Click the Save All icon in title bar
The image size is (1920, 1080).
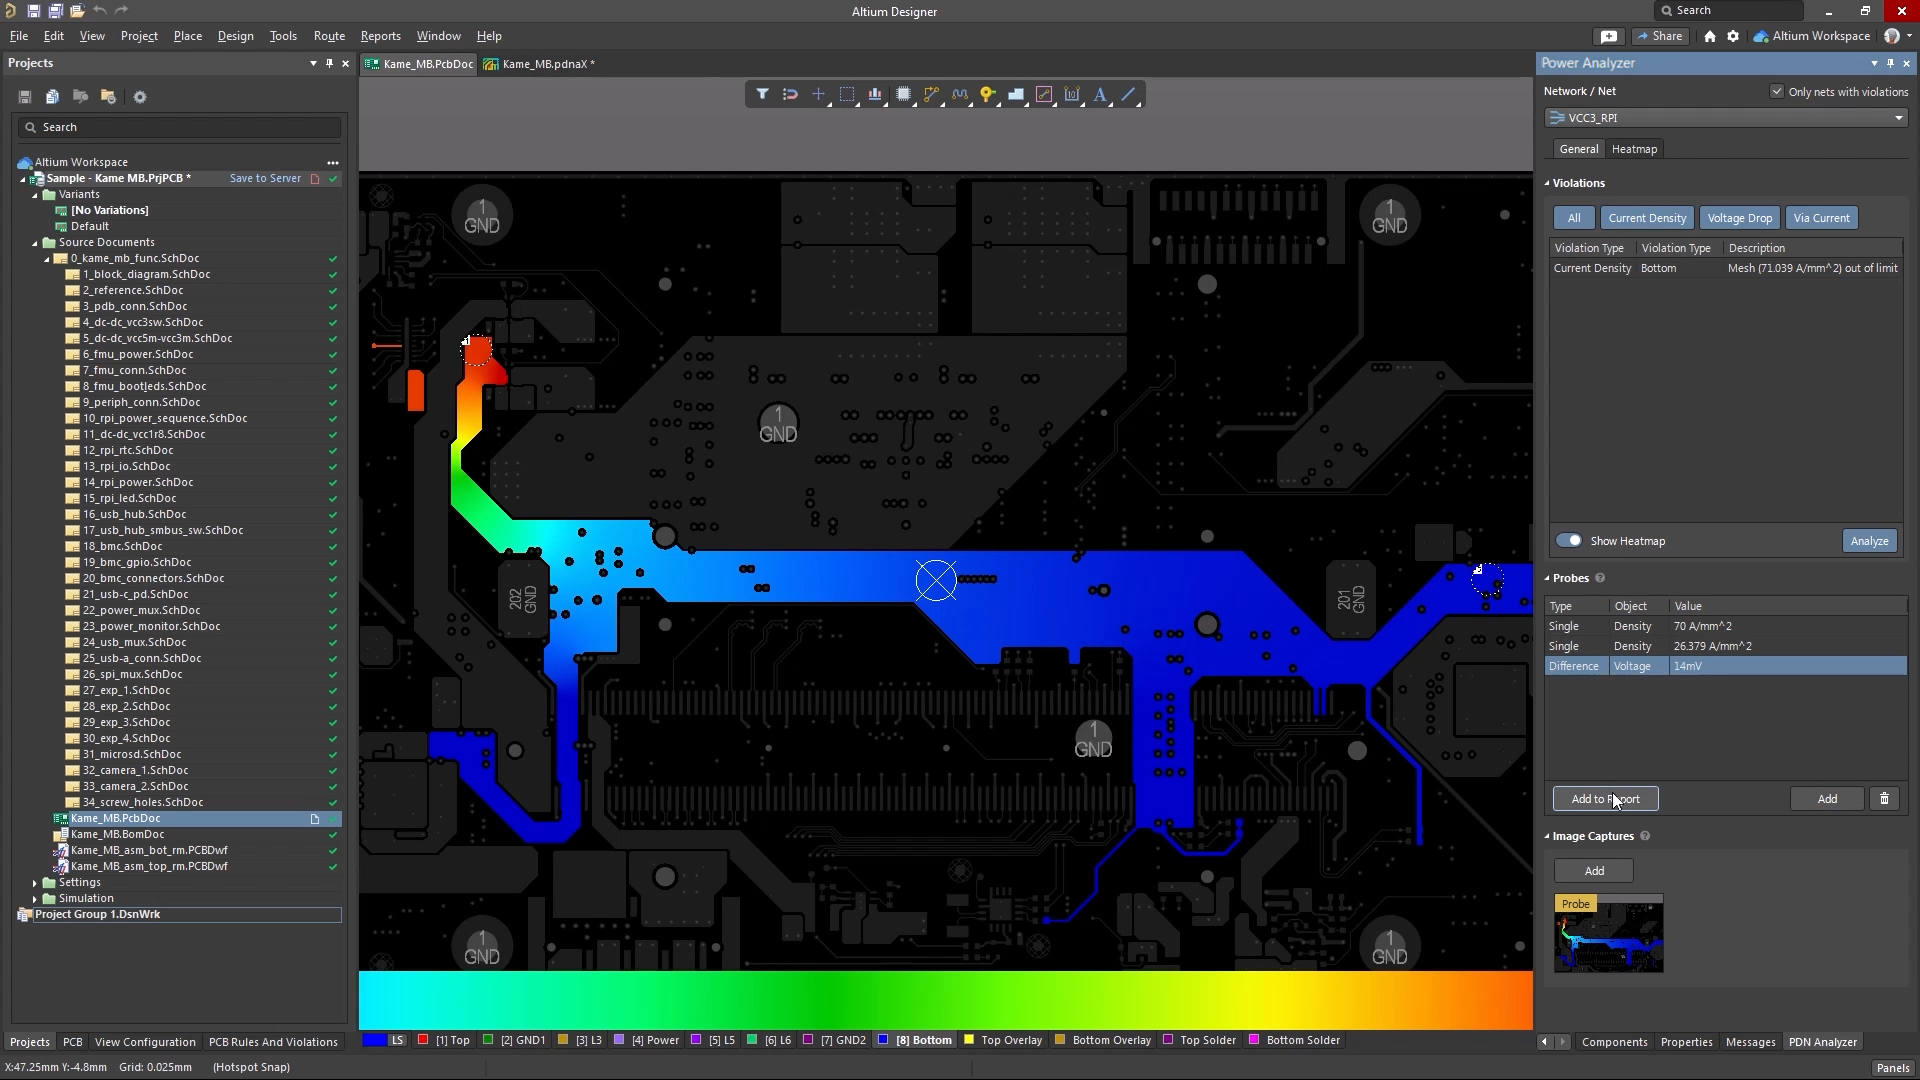pos(55,11)
